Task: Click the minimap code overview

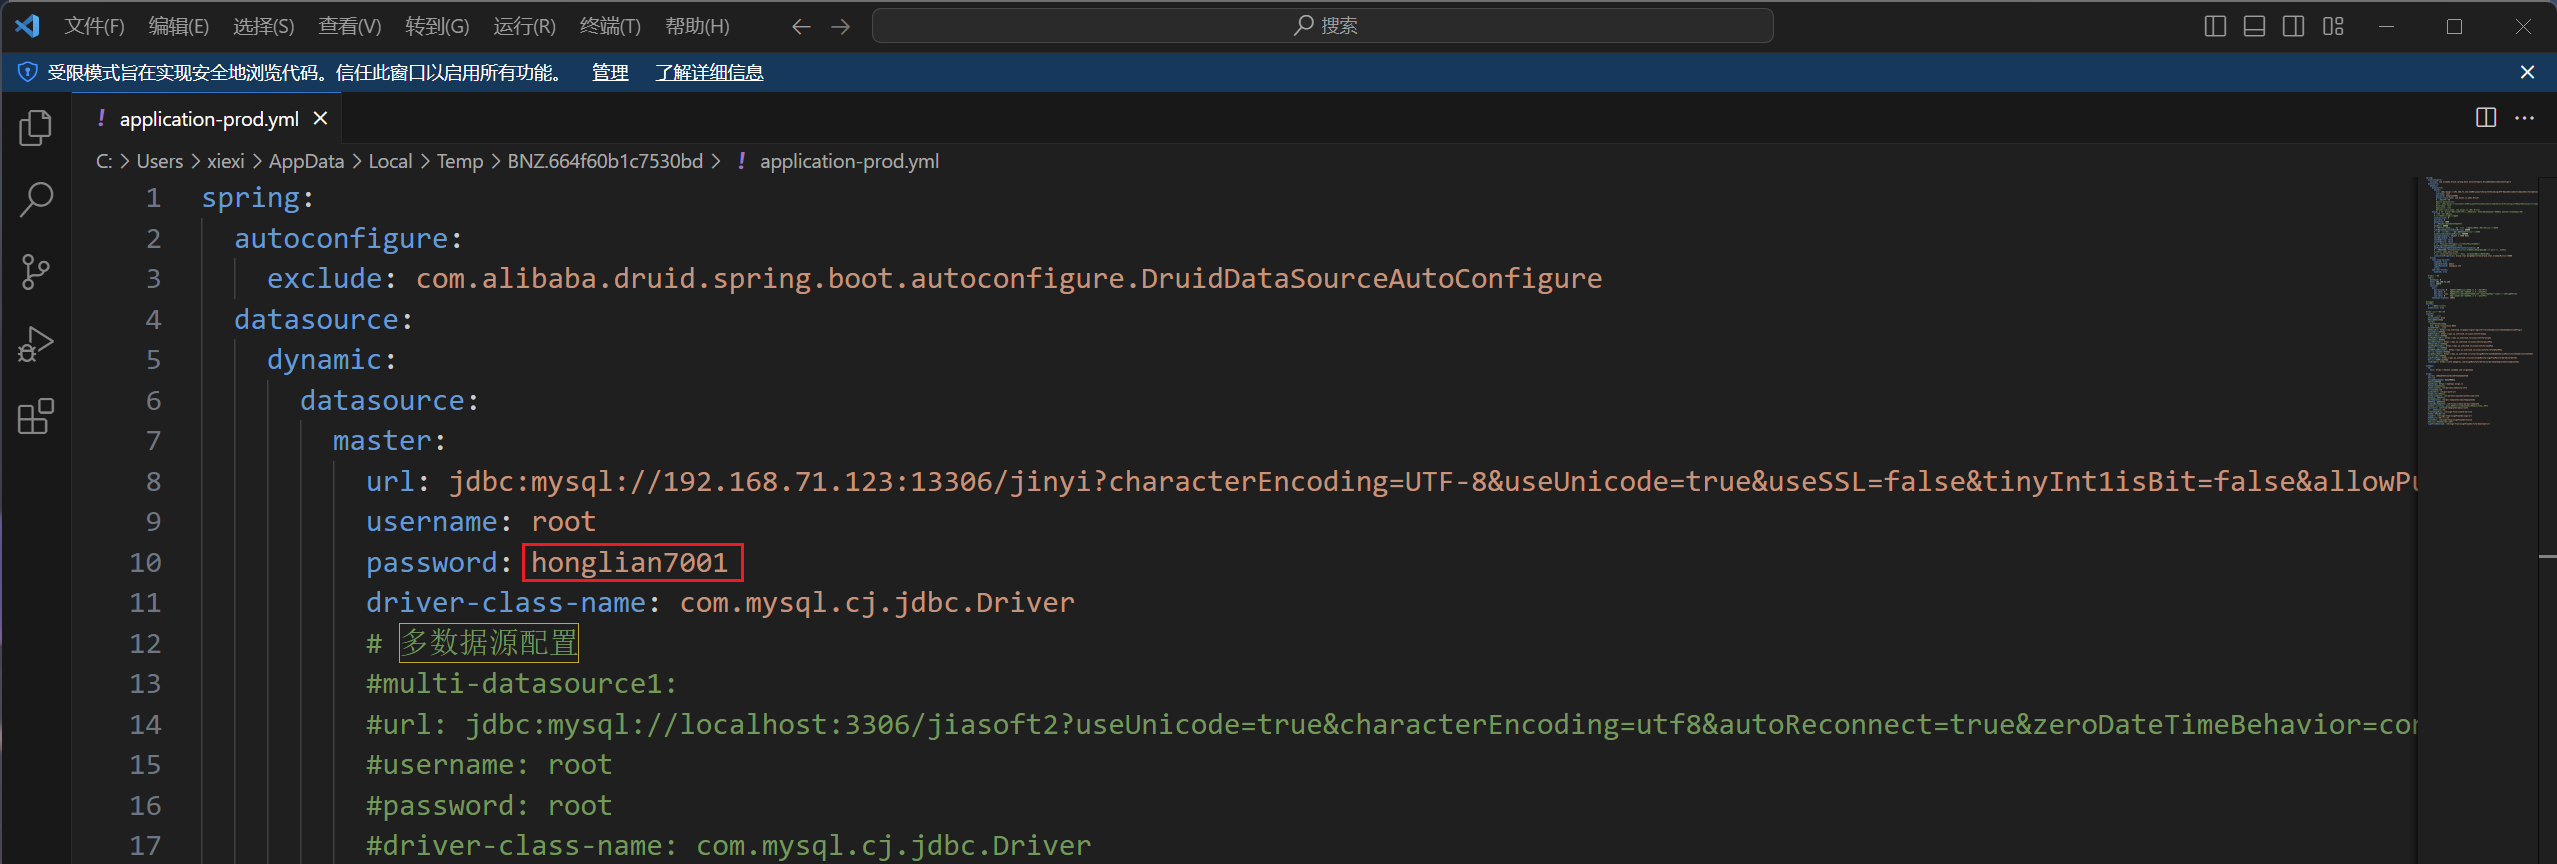Action: click(x=2480, y=300)
